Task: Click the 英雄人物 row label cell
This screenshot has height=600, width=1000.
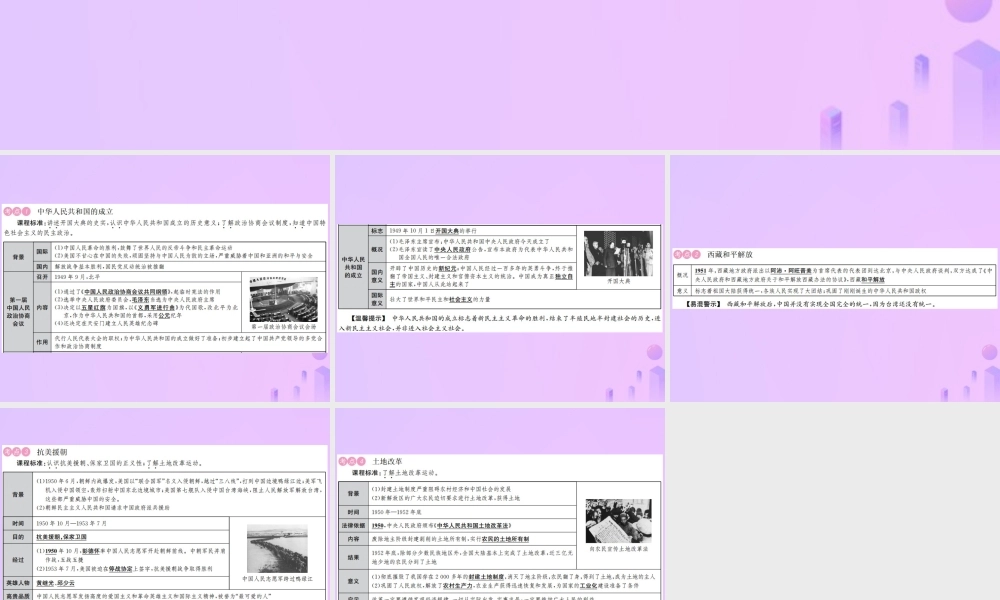Action: point(18,583)
